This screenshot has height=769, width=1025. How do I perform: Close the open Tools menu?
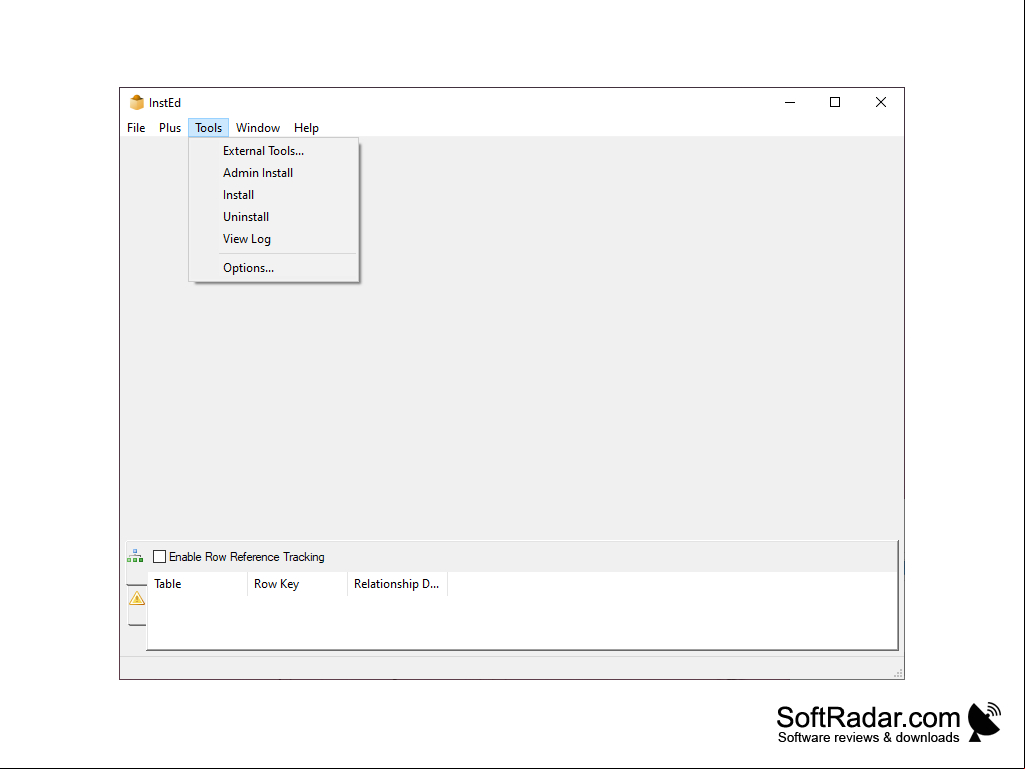[209, 128]
